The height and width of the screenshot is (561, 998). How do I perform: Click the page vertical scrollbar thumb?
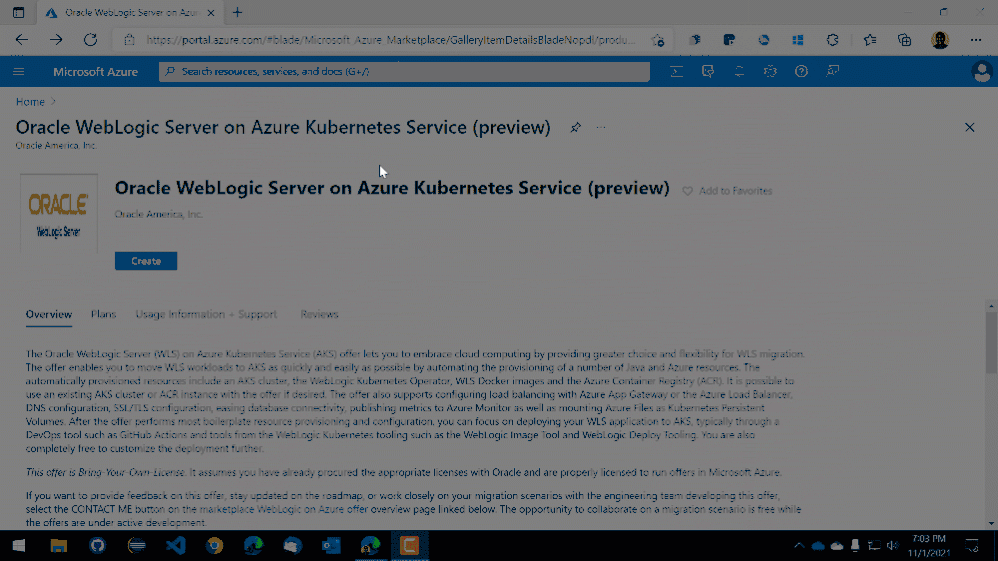tap(992, 343)
